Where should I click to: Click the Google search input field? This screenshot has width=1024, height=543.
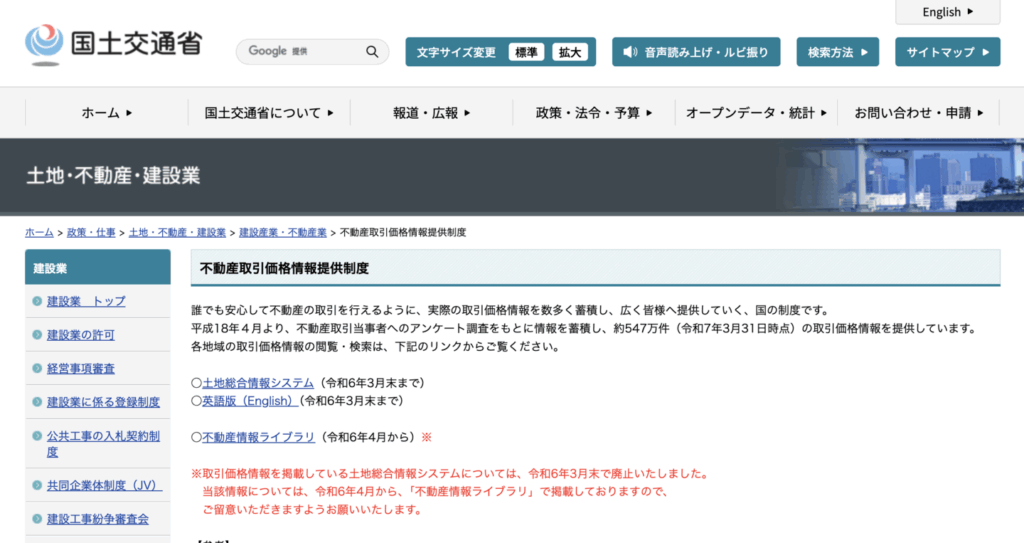pos(300,51)
